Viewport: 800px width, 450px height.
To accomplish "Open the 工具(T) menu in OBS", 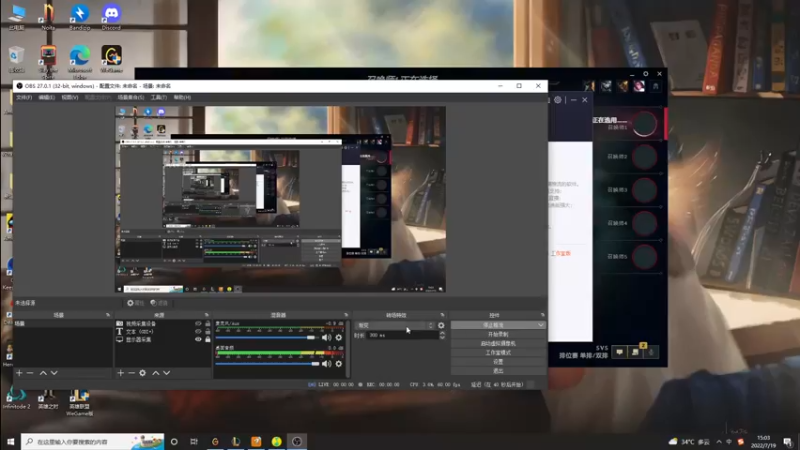I will click(x=159, y=97).
